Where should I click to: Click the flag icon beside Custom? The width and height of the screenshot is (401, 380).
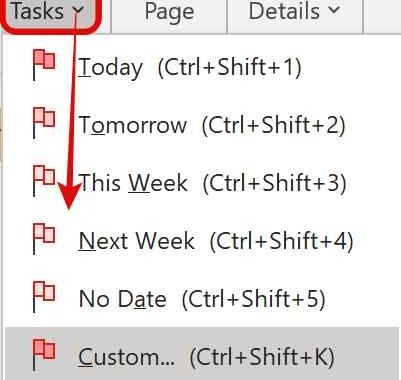pyautogui.click(x=44, y=355)
